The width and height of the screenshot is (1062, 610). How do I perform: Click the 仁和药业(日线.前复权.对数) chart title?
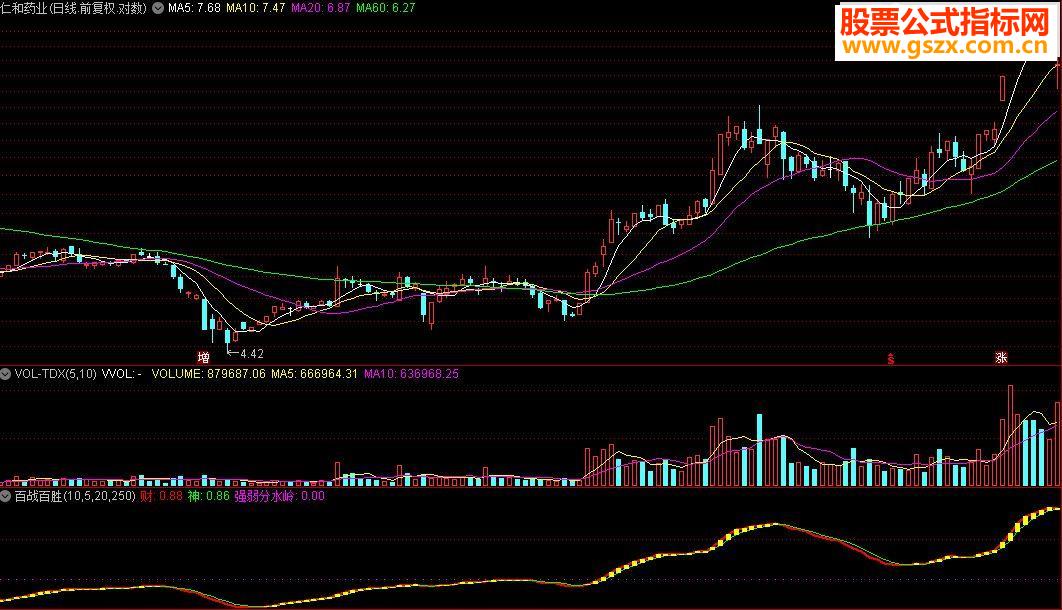(x=74, y=8)
